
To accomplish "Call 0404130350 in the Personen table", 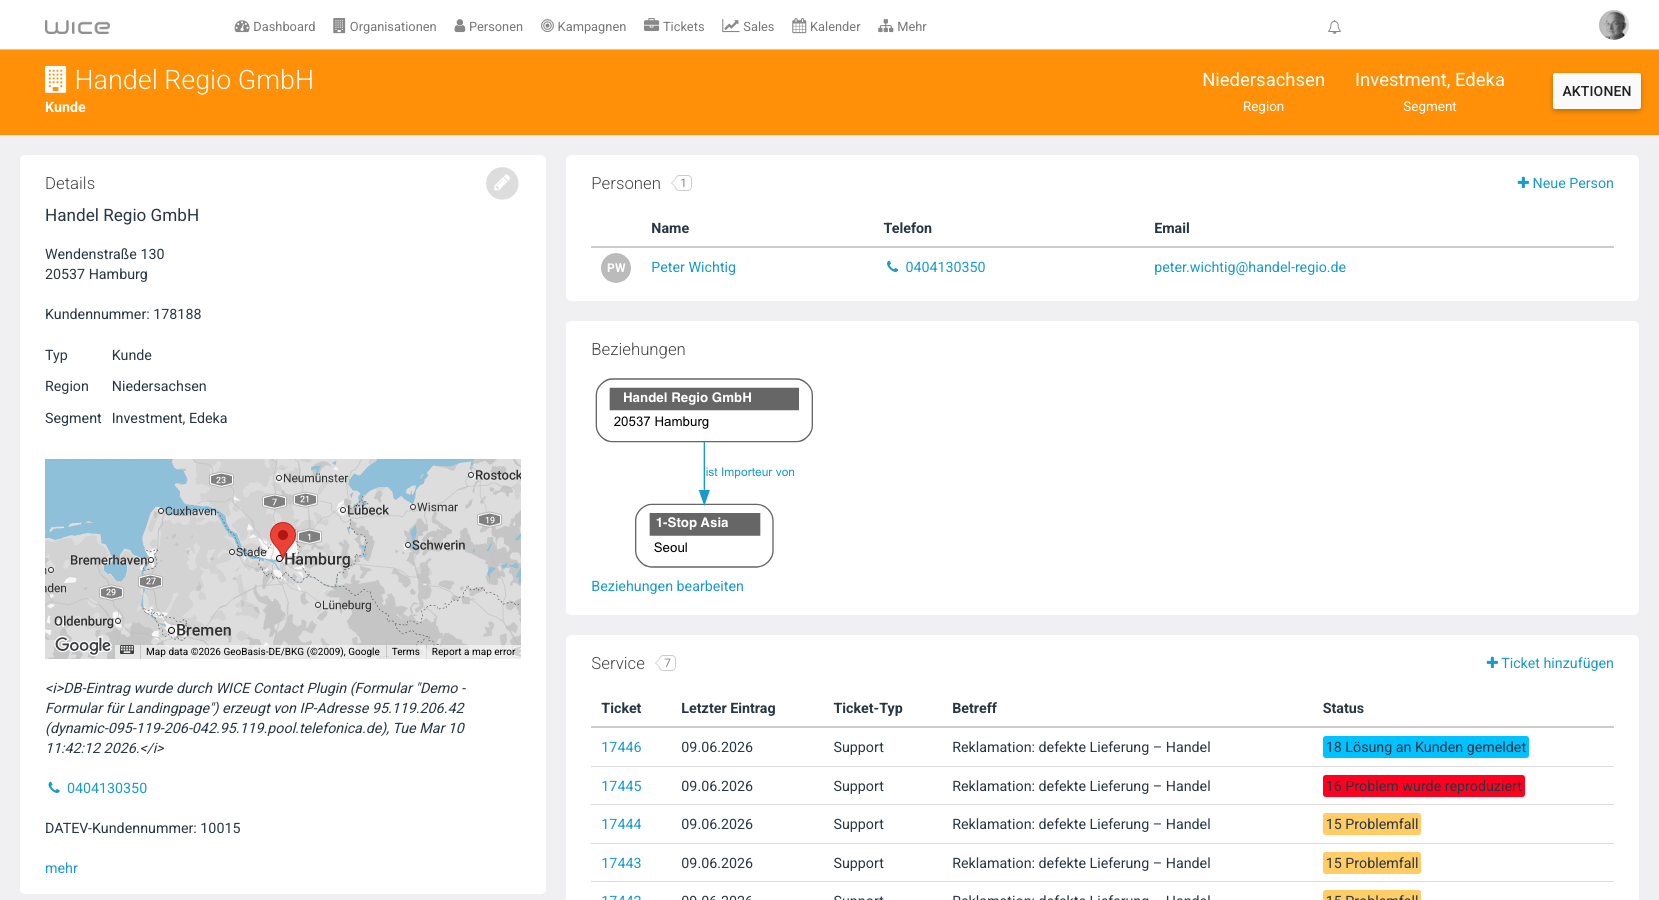I will [936, 268].
